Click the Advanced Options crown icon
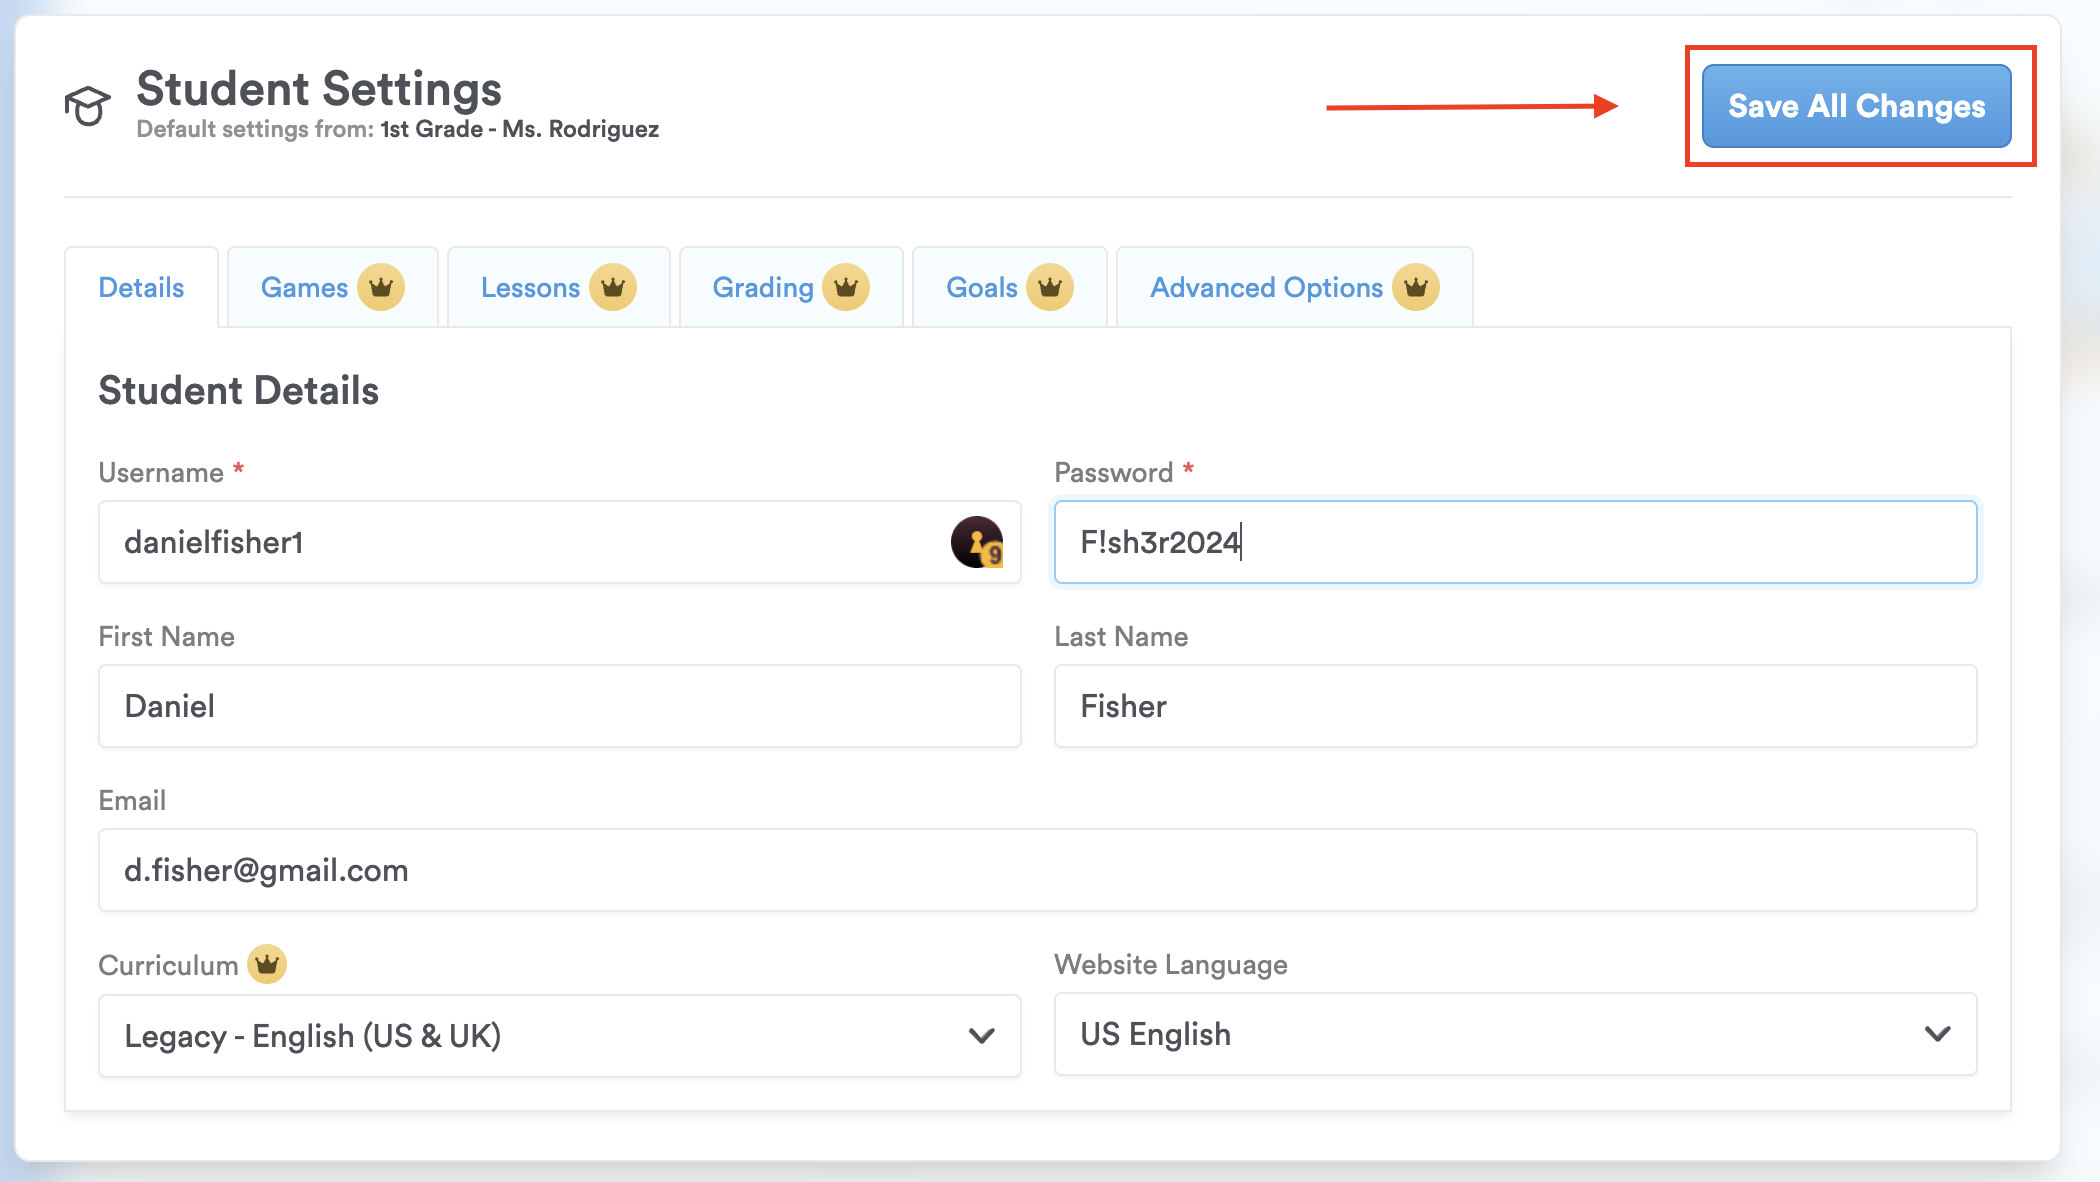Screen dimensions: 2100x1182 [x=1416, y=288]
